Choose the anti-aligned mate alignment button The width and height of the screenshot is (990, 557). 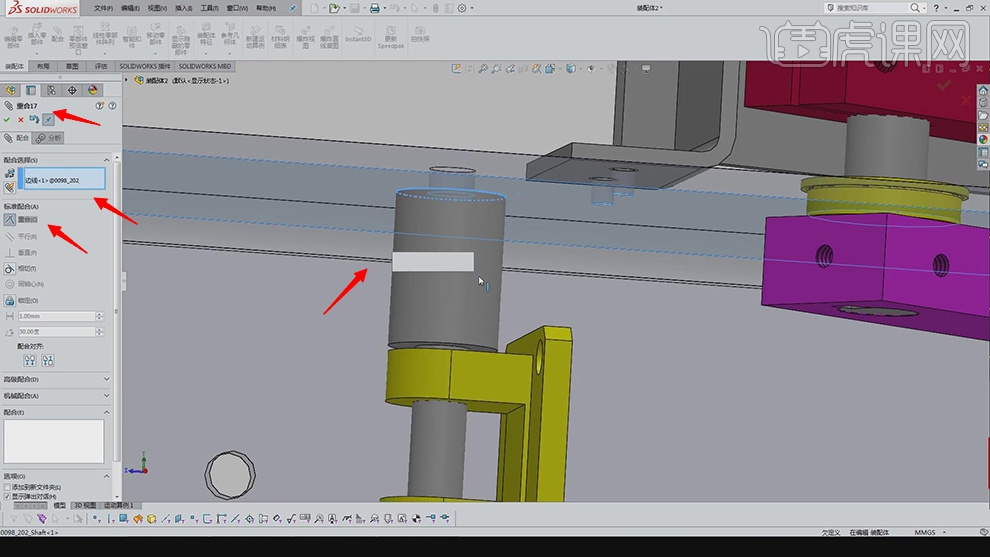click(47, 360)
